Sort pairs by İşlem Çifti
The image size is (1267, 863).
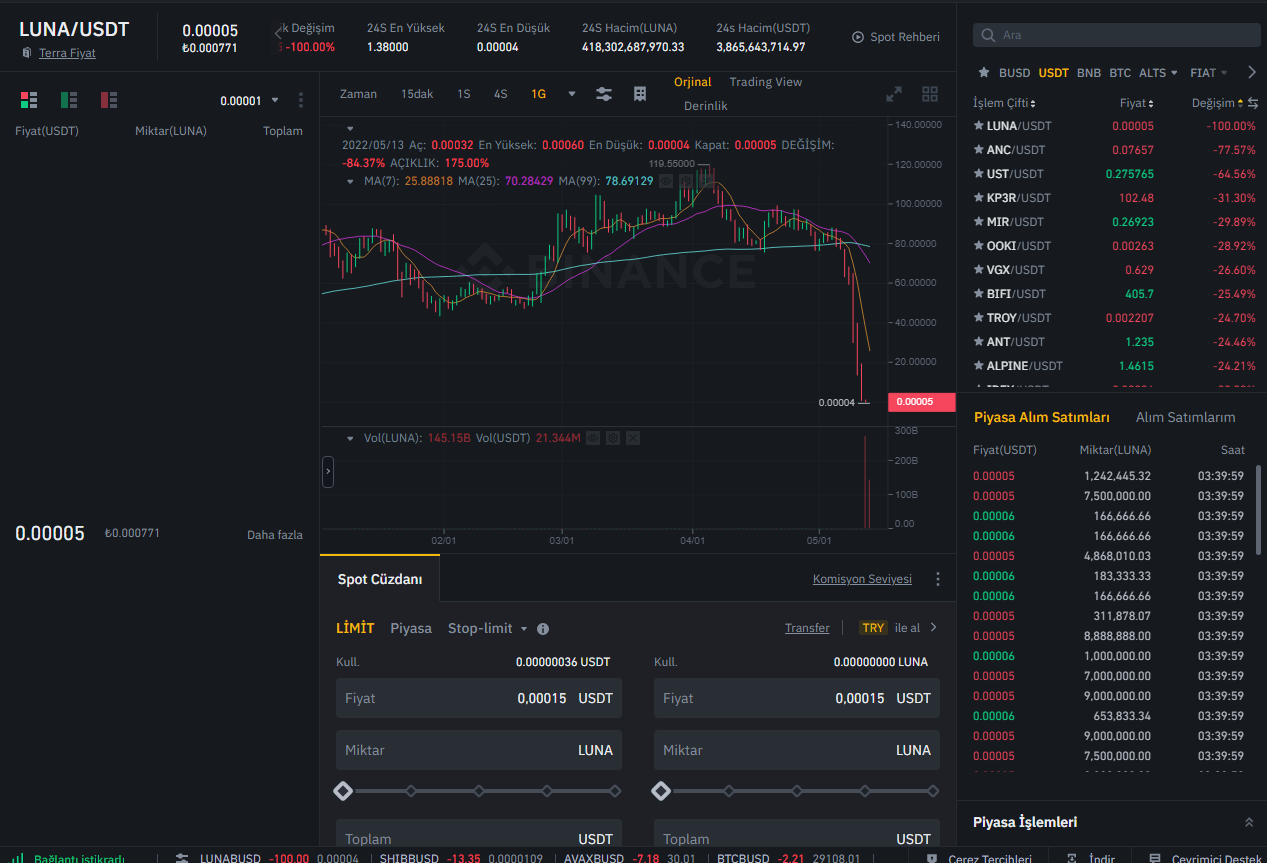1004,103
